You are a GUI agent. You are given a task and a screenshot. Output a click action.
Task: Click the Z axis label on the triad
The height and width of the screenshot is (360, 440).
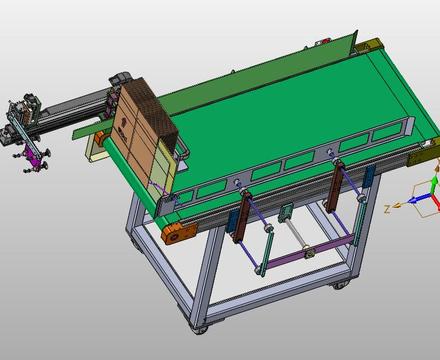(x=387, y=209)
